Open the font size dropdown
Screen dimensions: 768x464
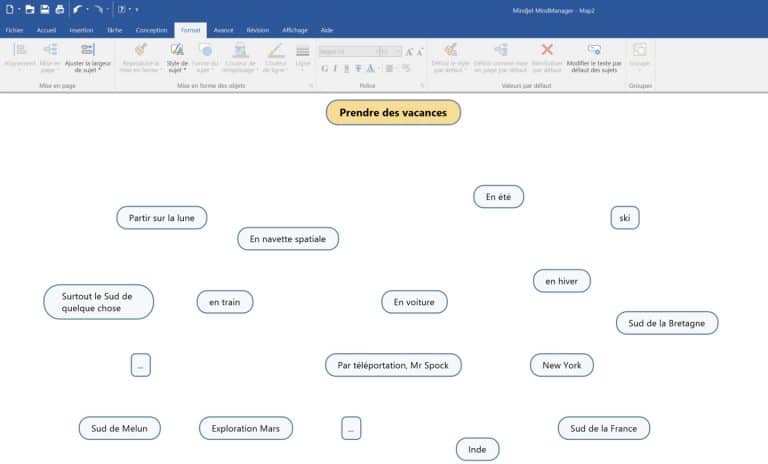[x=398, y=51]
